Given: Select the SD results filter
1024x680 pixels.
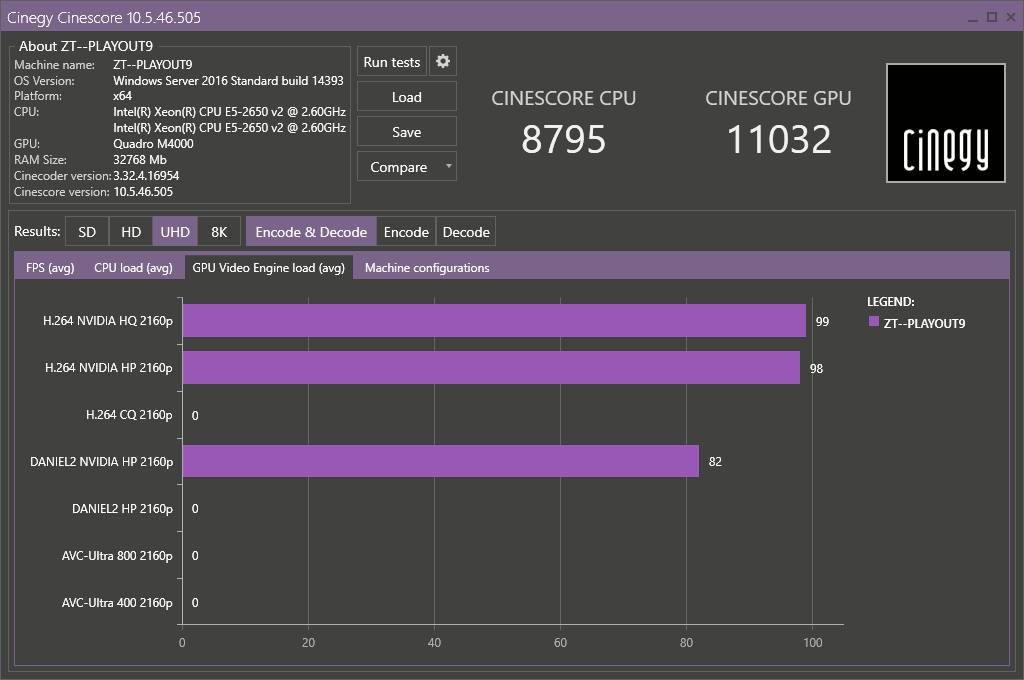Looking at the screenshot, I should (x=87, y=232).
